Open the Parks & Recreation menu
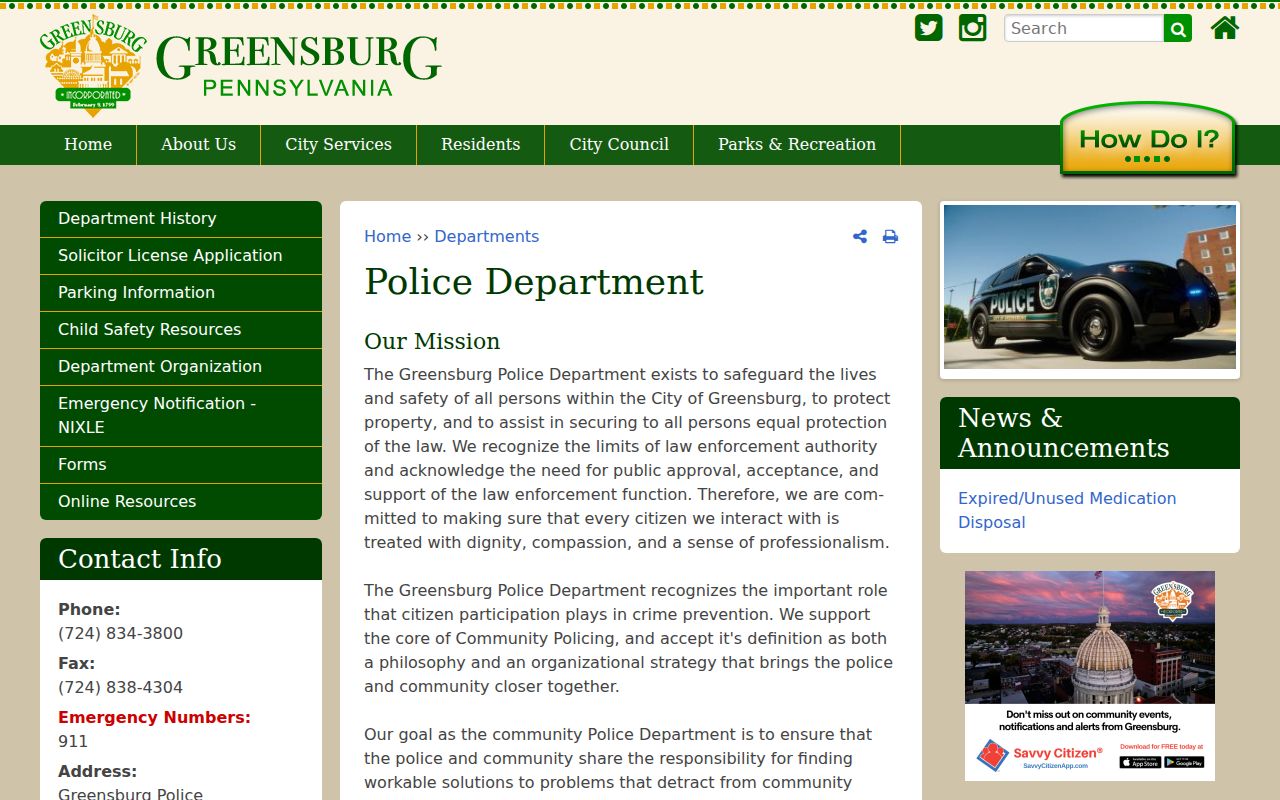The height and width of the screenshot is (800, 1280). click(x=797, y=145)
